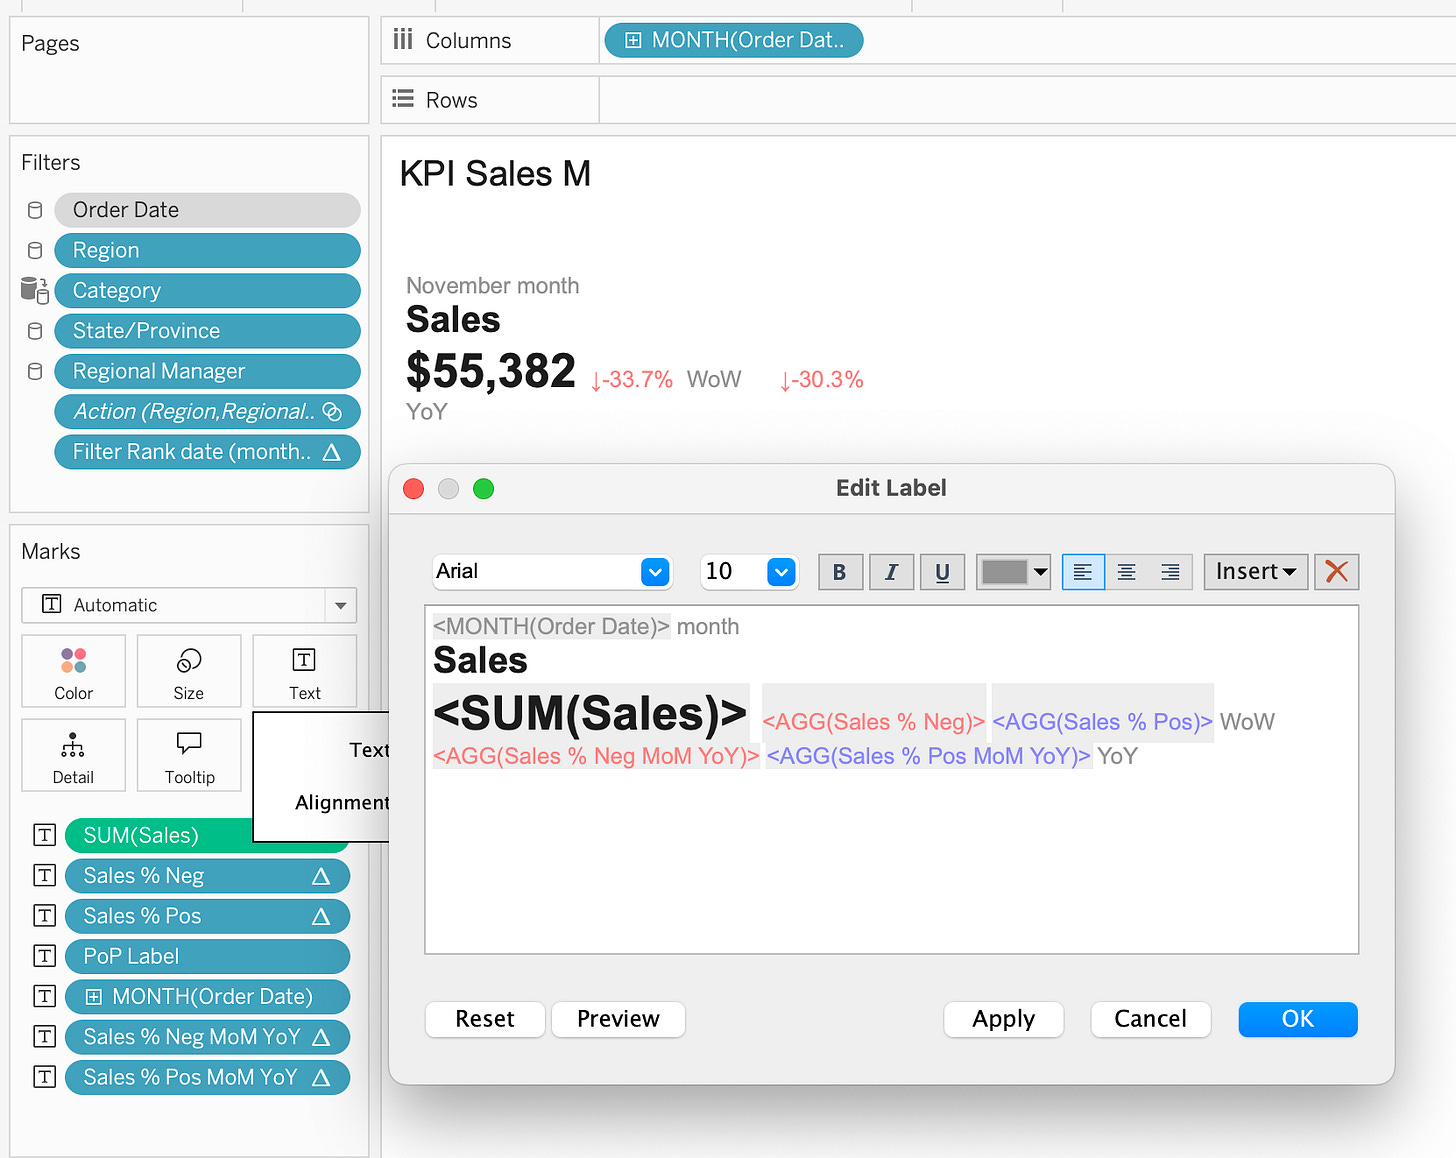Viewport: 1456px width, 1158px height.
Task: Open the gray font color swatch
Action: click(x=1013, y=572)
